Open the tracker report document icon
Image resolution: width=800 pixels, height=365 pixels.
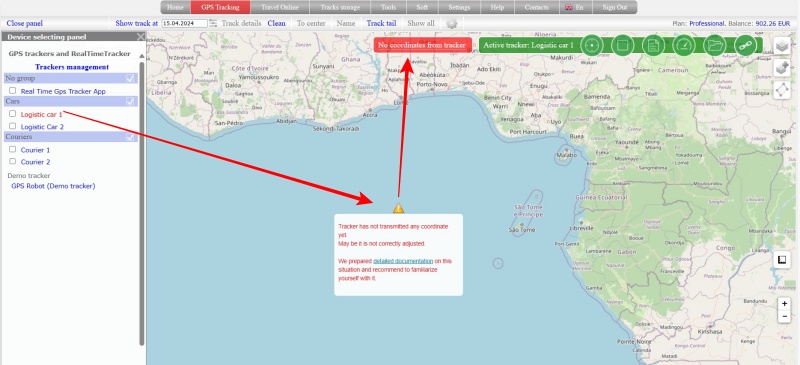pyautogui.click(x=653, y=45)
